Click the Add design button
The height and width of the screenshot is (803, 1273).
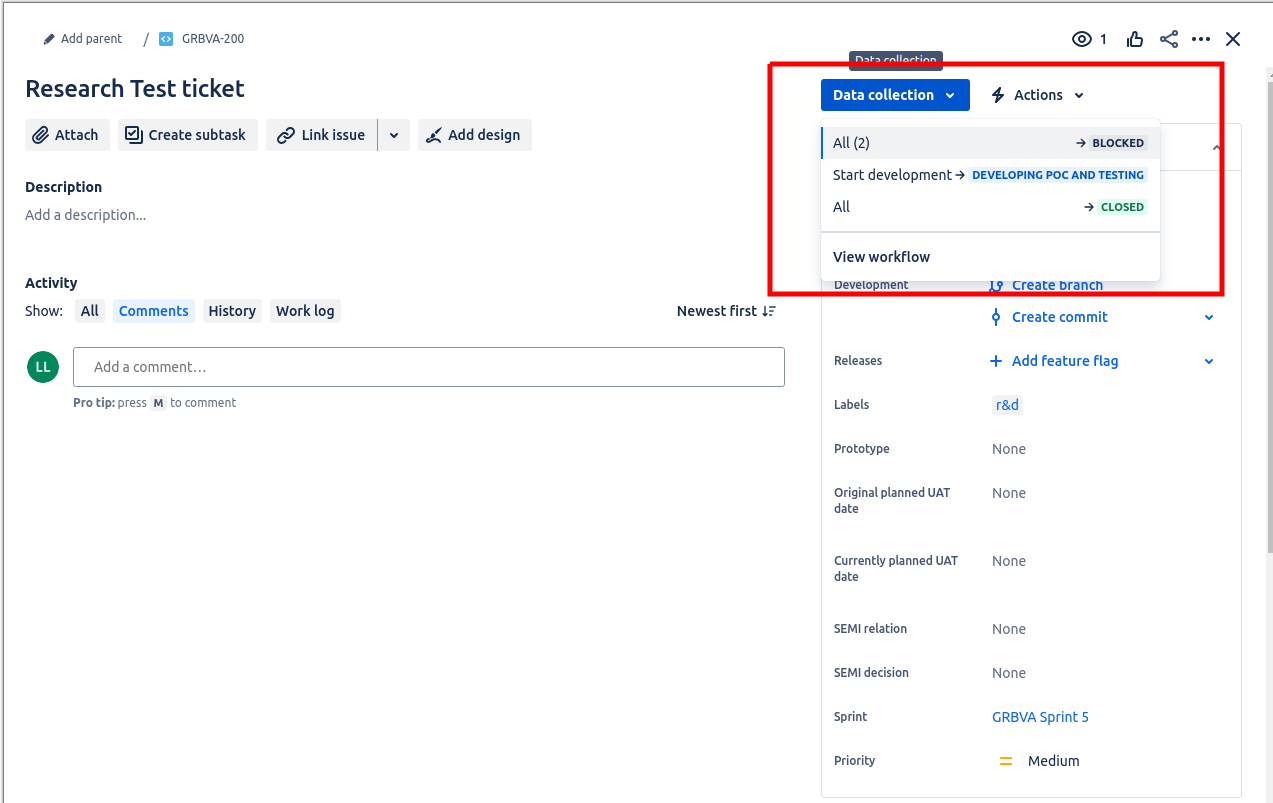point(474,135)
